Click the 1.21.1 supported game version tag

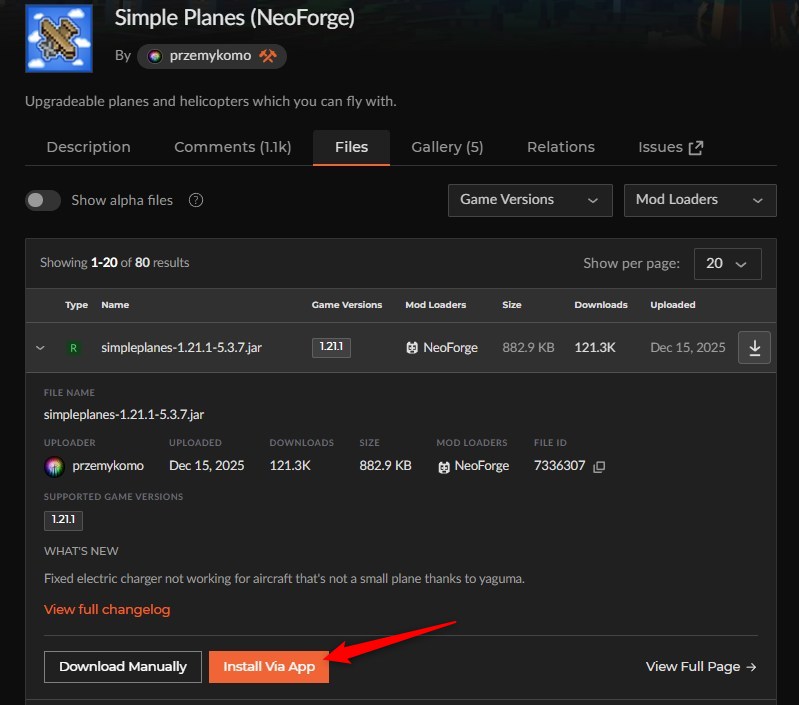tap(63, 520)
